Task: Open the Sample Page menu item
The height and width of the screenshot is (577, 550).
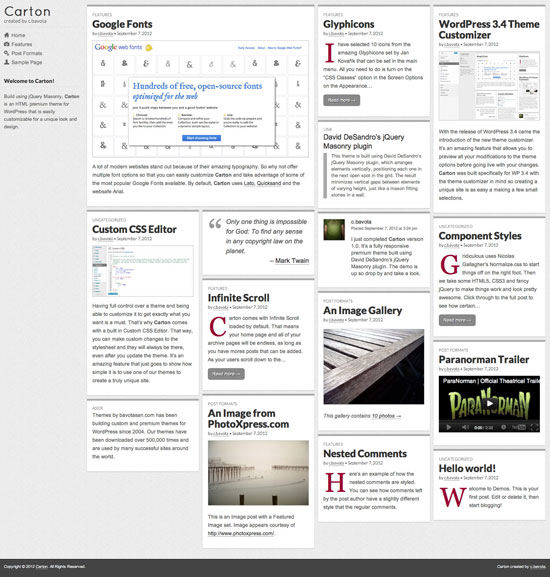Action: click(26, 62)
